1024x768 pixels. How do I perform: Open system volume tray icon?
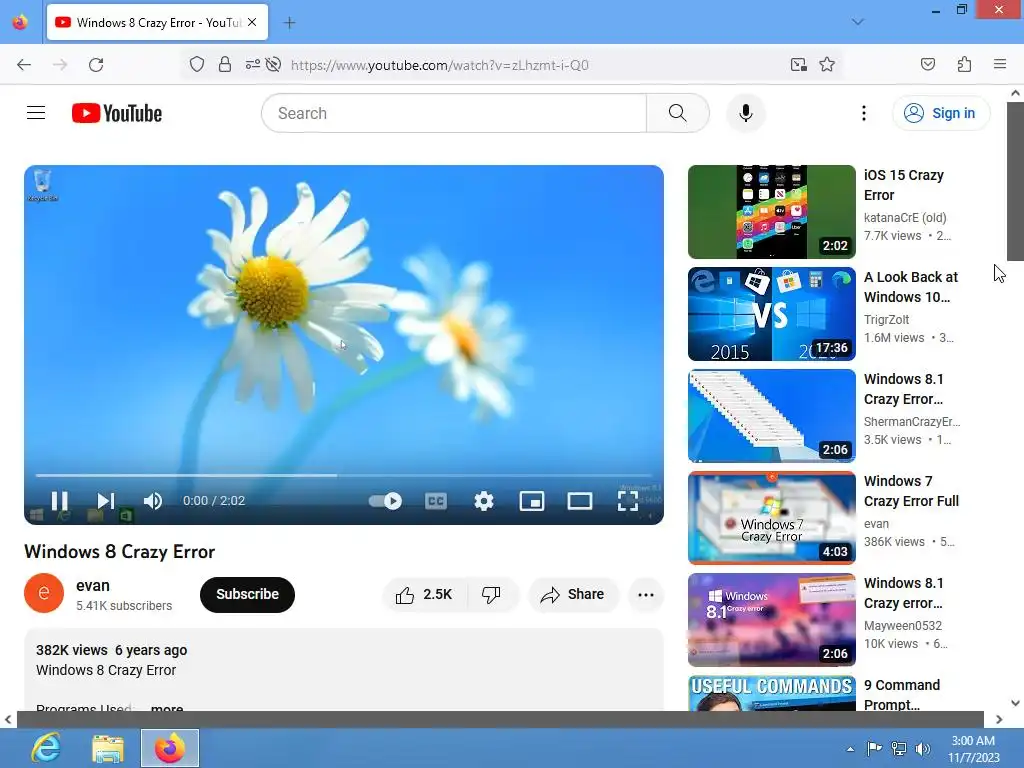[922, 749]
